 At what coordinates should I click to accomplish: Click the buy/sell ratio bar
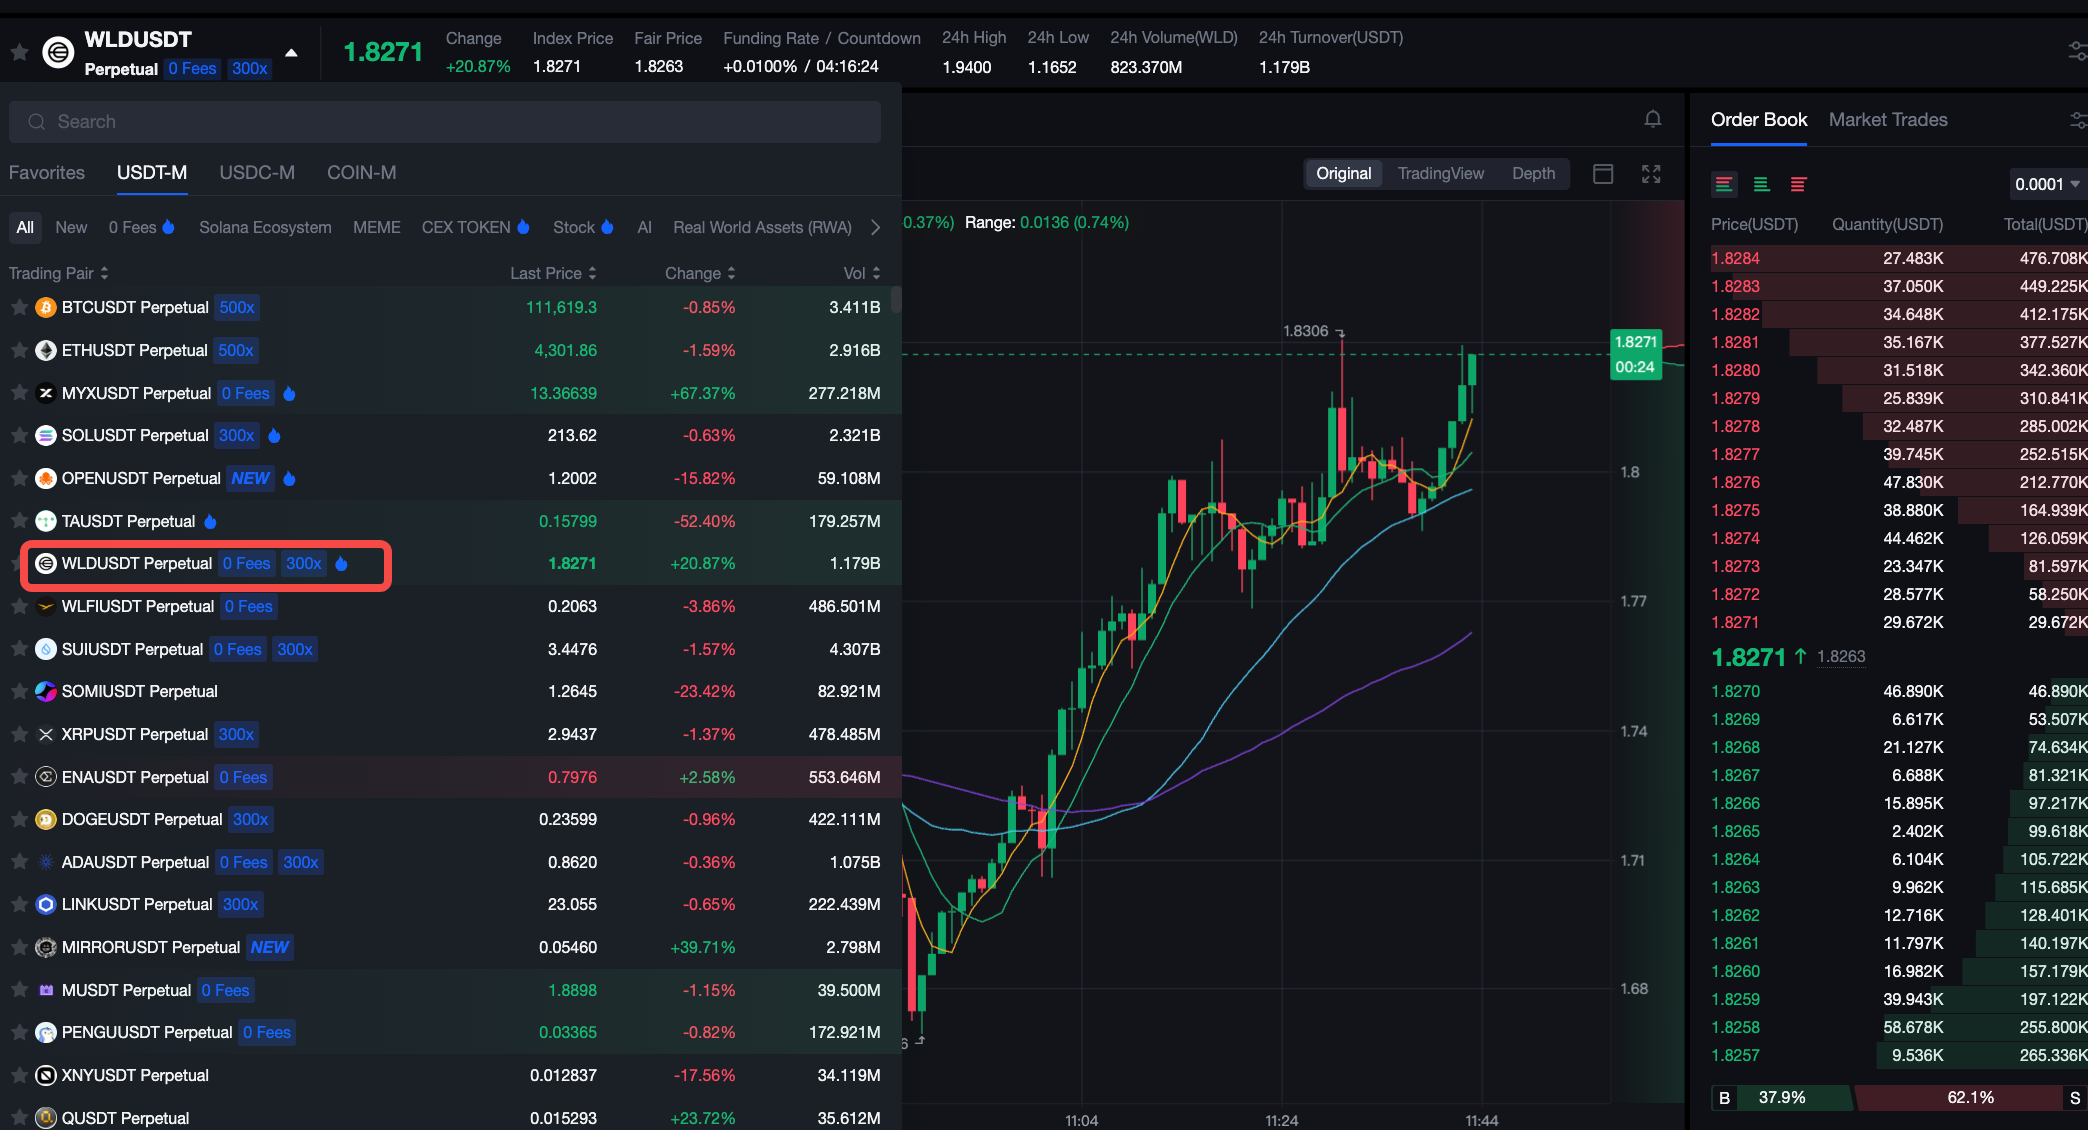(1898, 1098)
